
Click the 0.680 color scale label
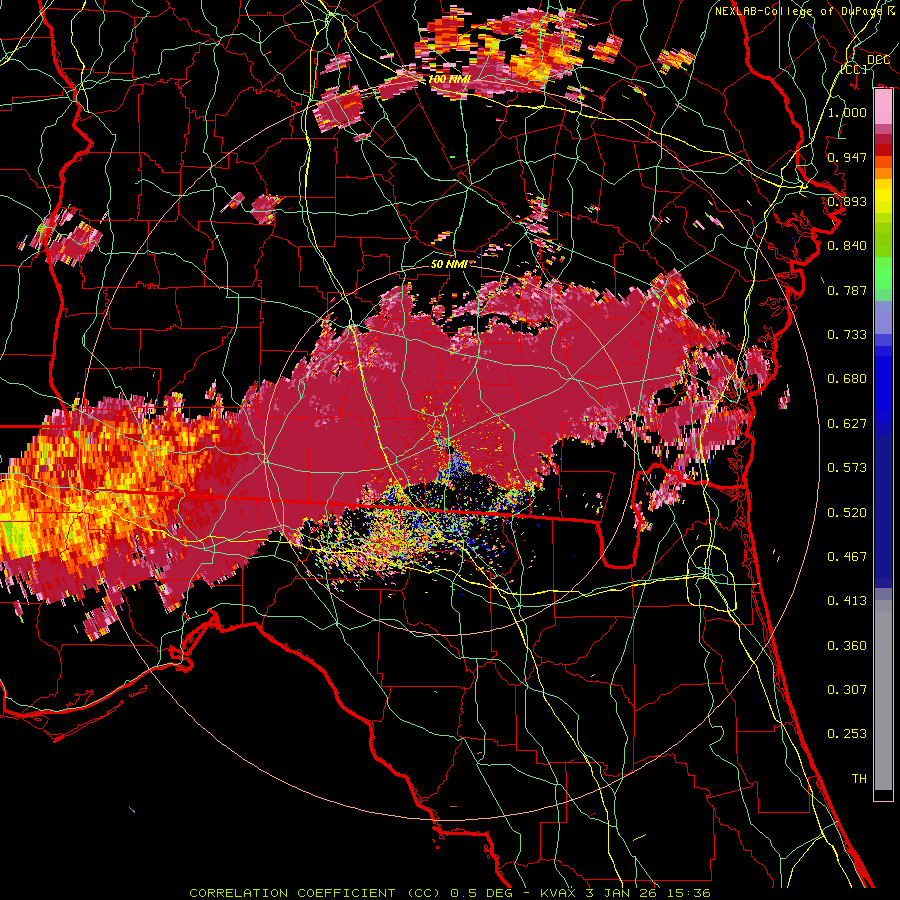coord(847,379)
